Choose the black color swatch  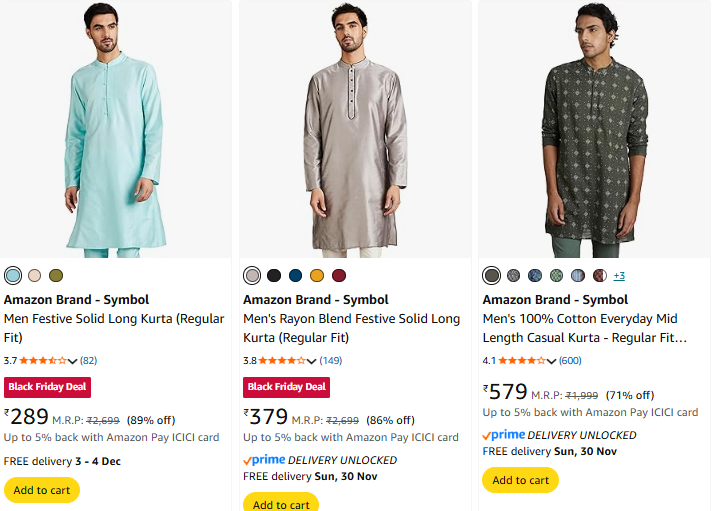(x=273, y=275)
